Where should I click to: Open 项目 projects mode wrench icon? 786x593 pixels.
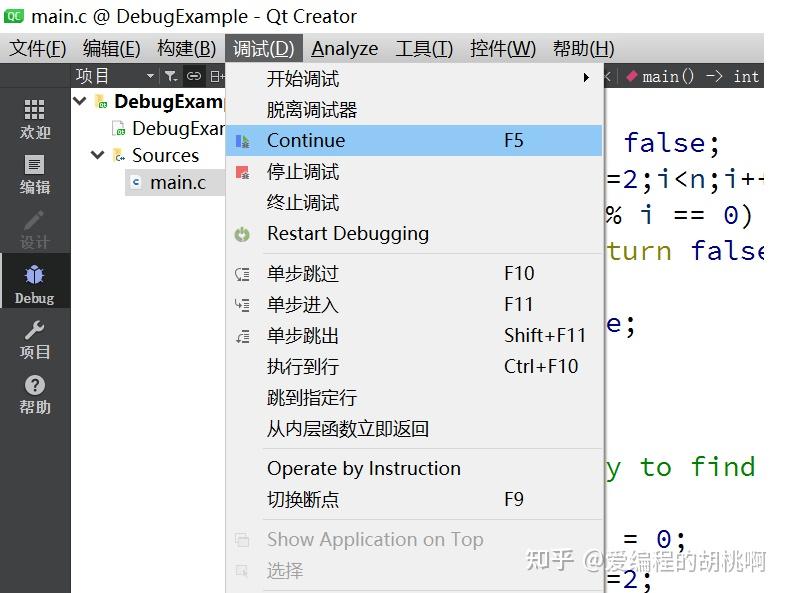tap(35, 330)
